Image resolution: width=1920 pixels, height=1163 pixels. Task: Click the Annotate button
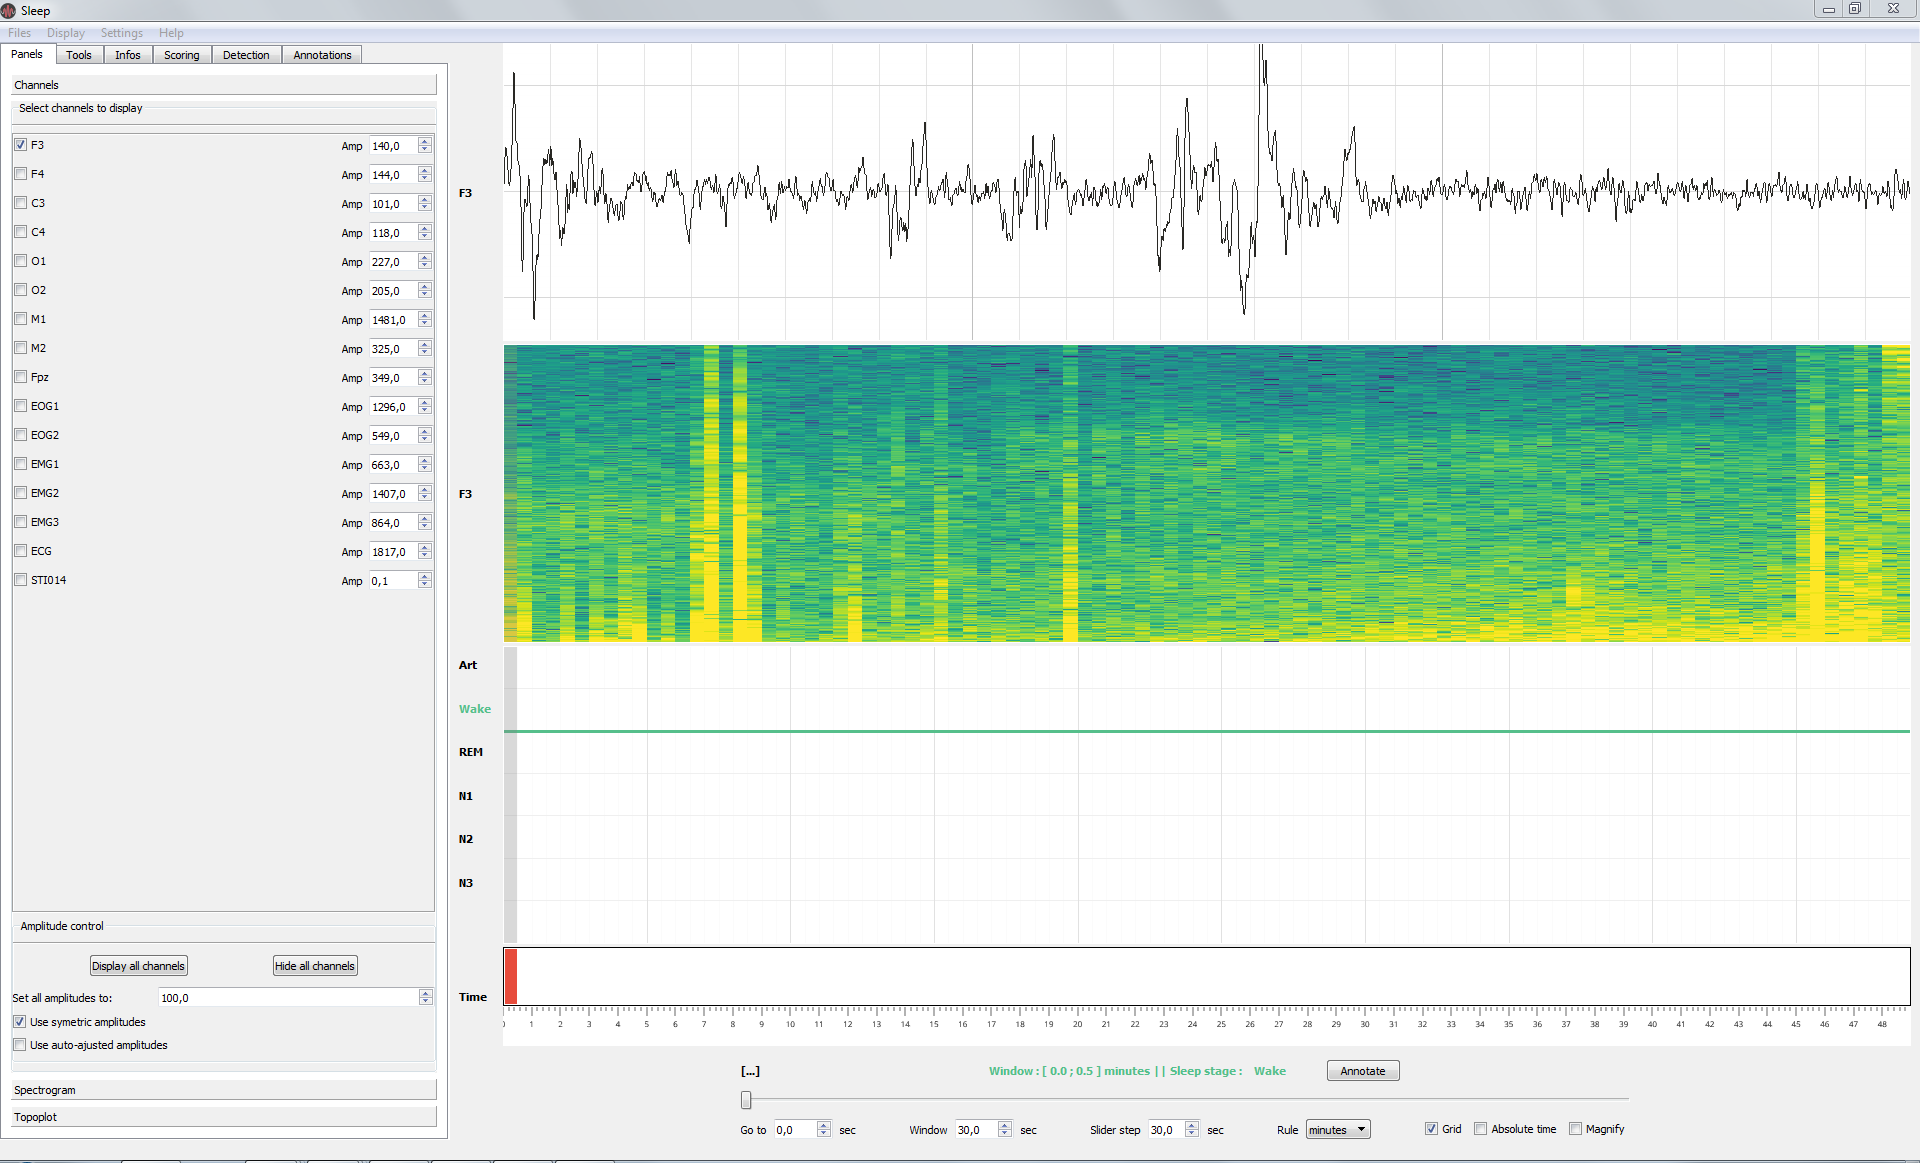pos(1363,1071)
